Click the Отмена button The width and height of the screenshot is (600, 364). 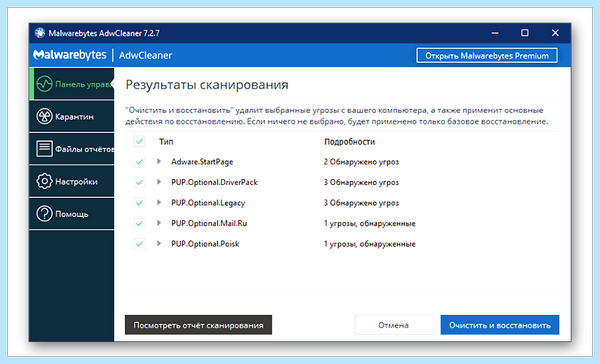tap(393, 325)
